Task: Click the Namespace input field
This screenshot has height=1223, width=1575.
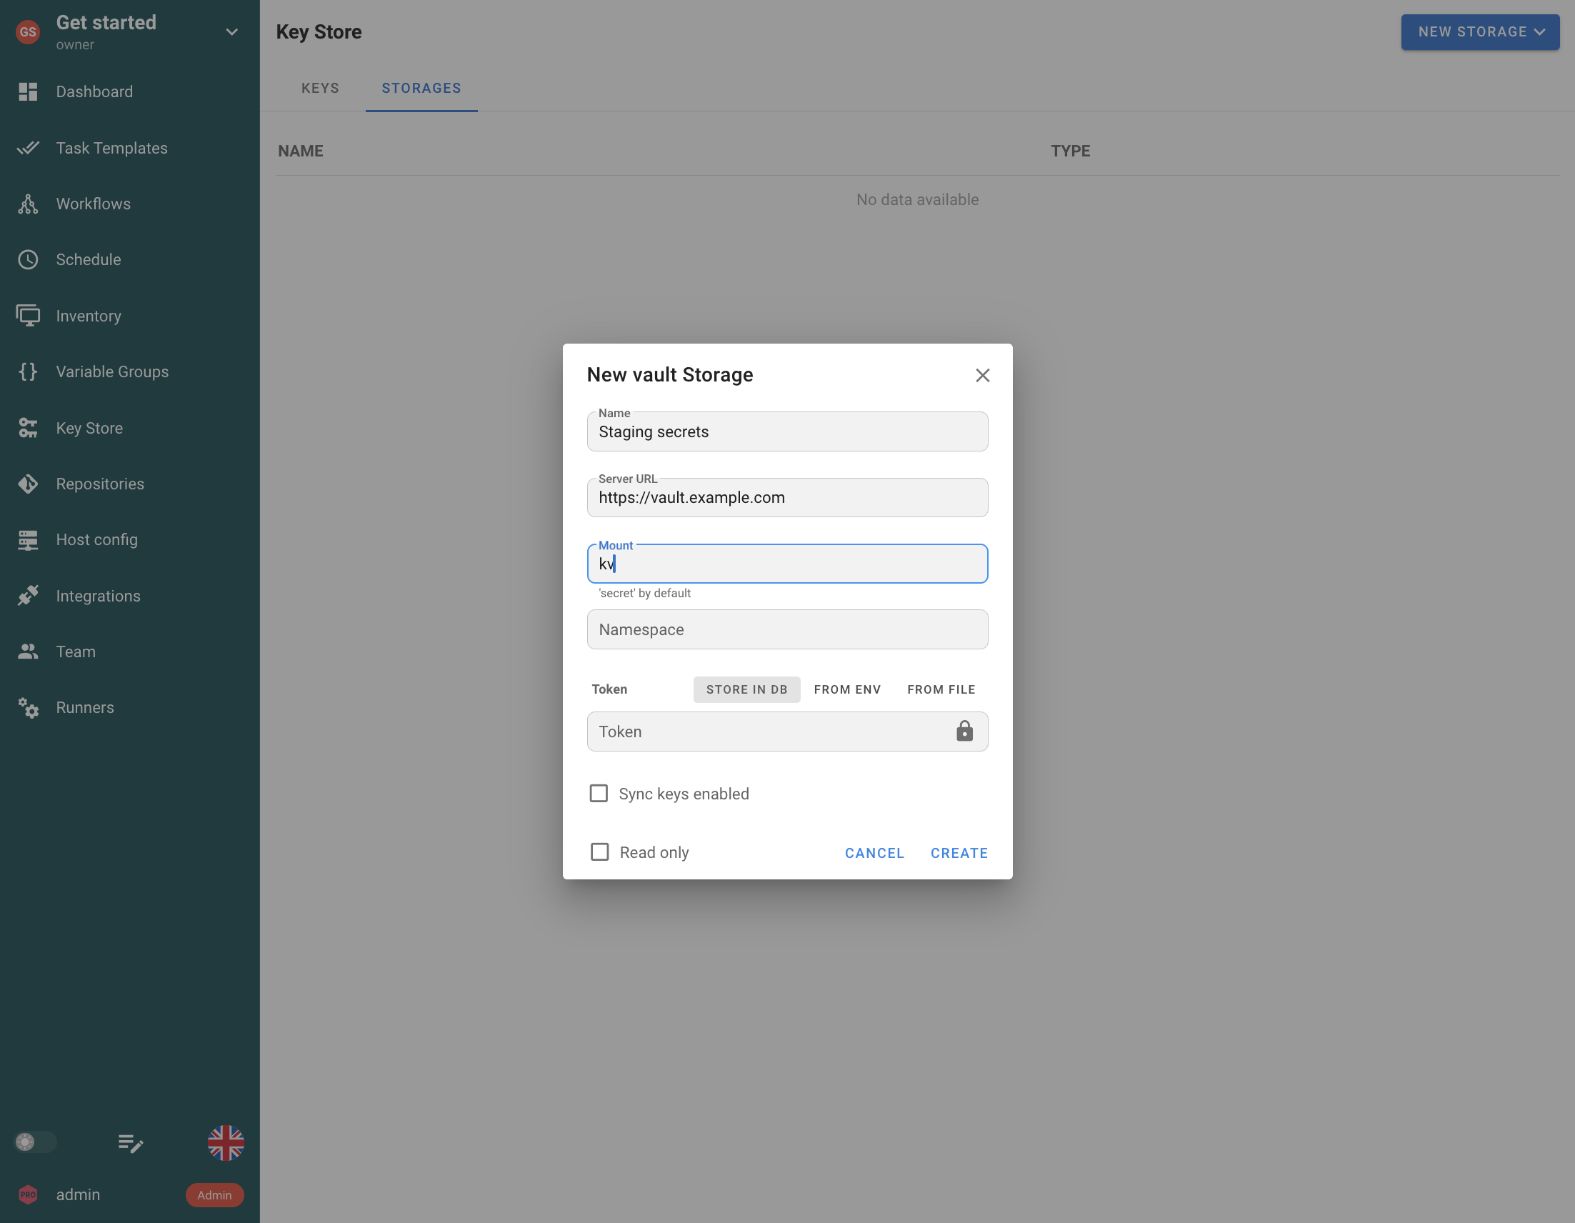Action: coord(788,630)
